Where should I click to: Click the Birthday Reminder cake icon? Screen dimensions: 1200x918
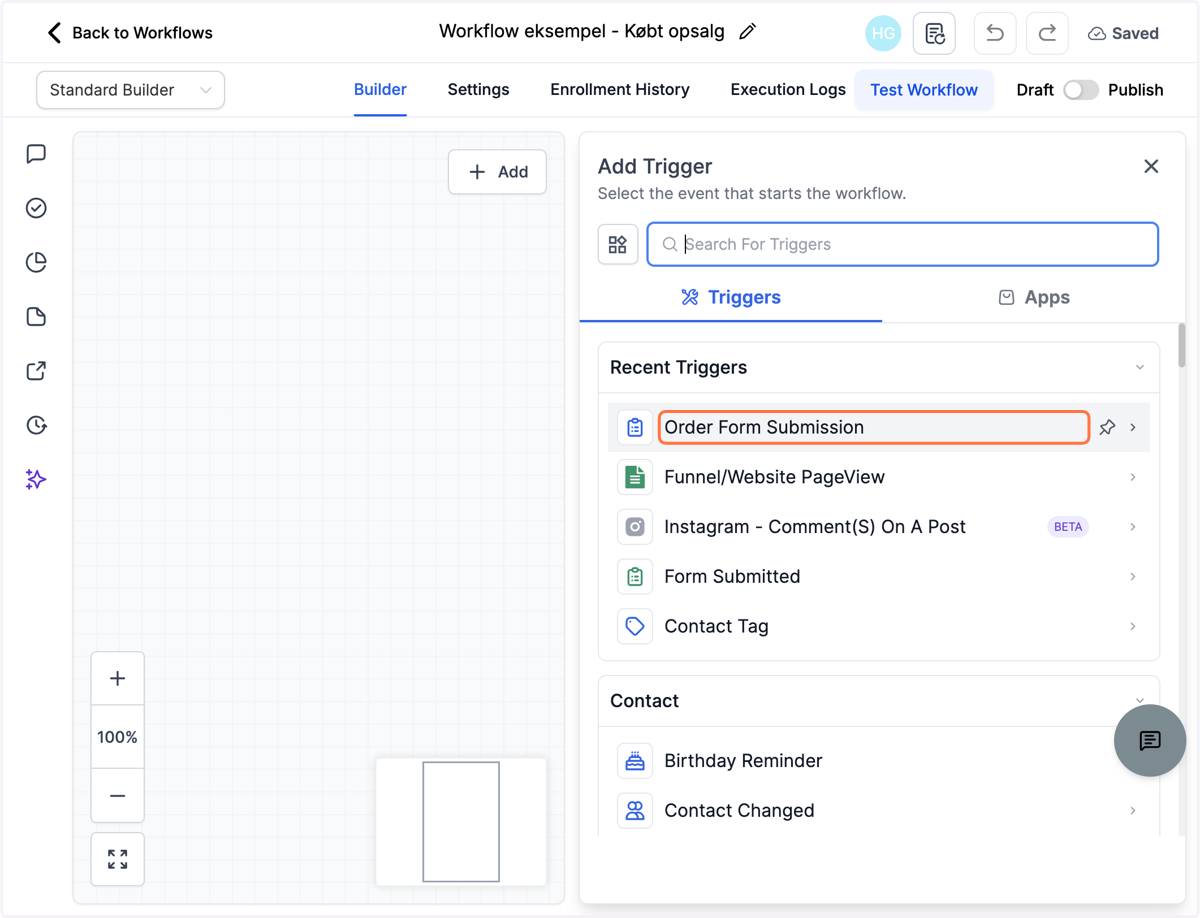coord(635,761)
